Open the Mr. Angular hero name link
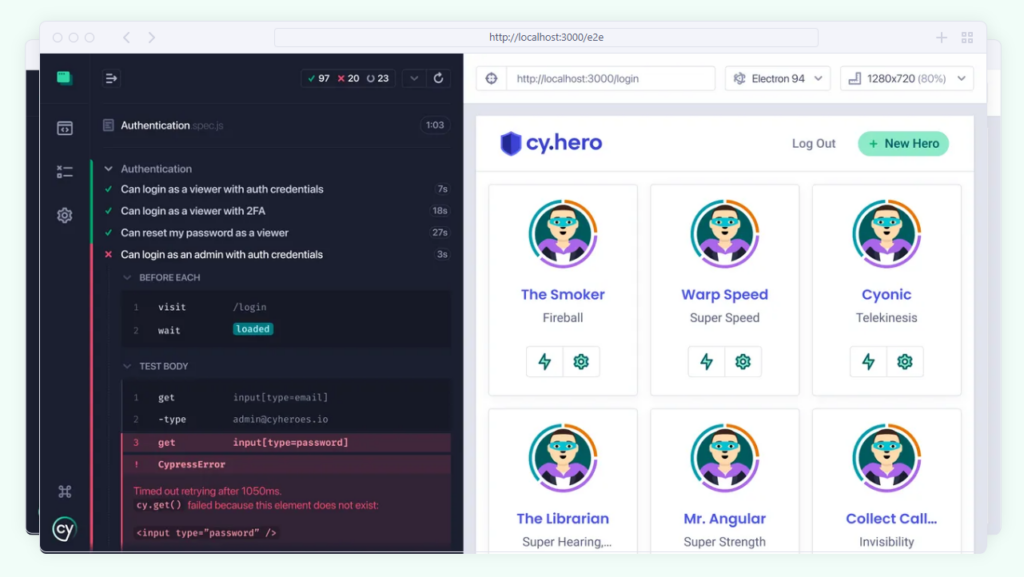1024x577 pixels. [x=724, y=518]
